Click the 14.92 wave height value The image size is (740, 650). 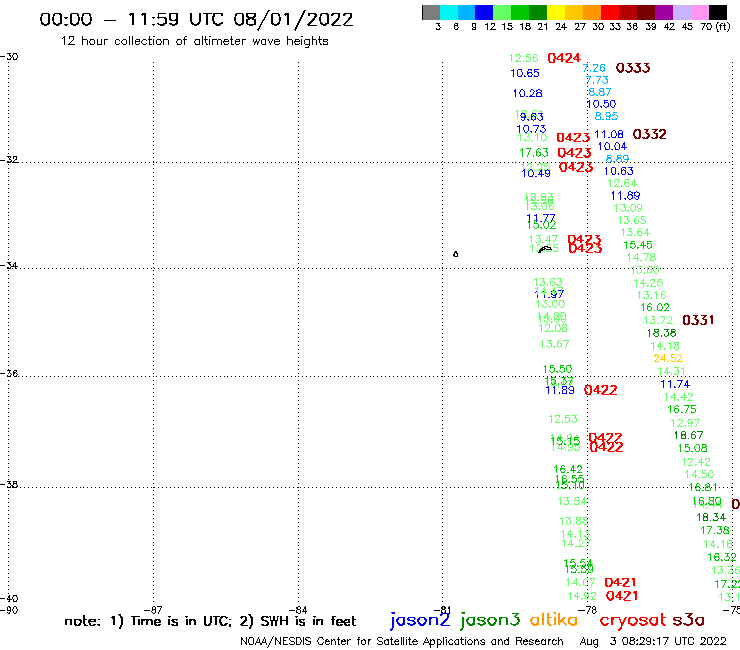pyautogui.click(x=582, y=596)
